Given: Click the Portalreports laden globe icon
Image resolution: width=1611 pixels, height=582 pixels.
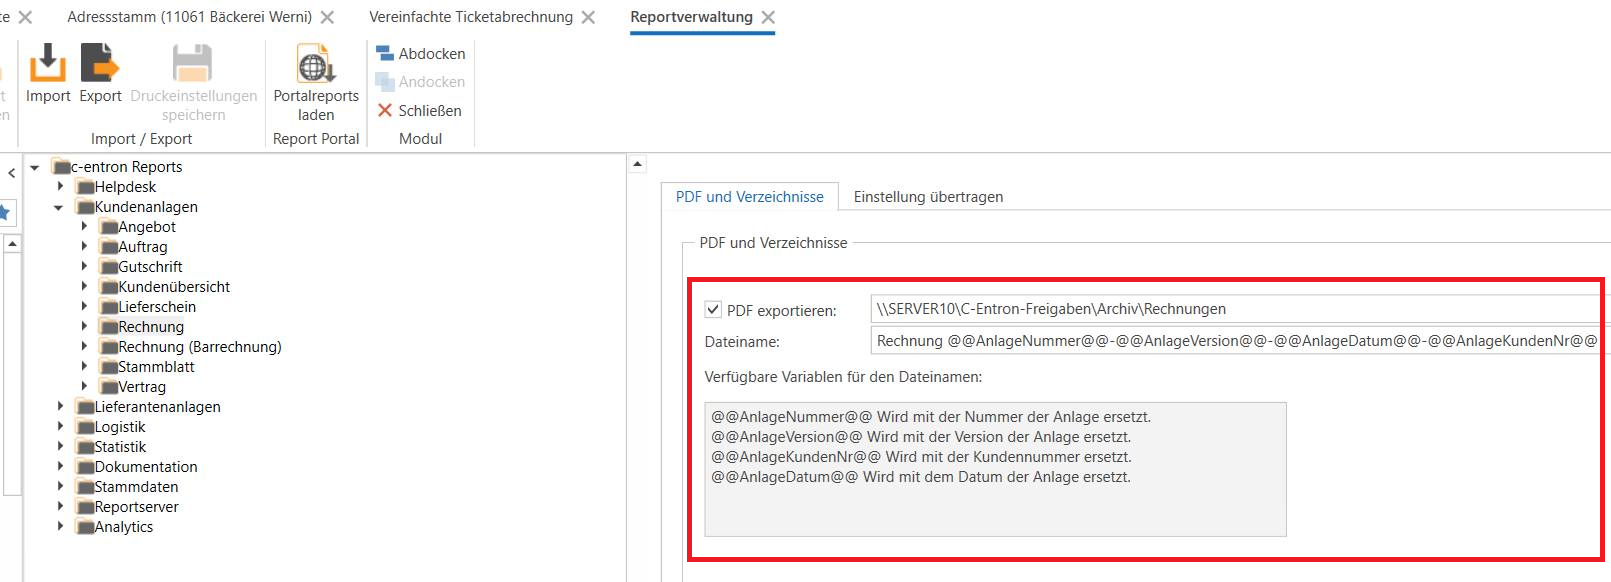Looking at the screenshot, I should point(316,65).
